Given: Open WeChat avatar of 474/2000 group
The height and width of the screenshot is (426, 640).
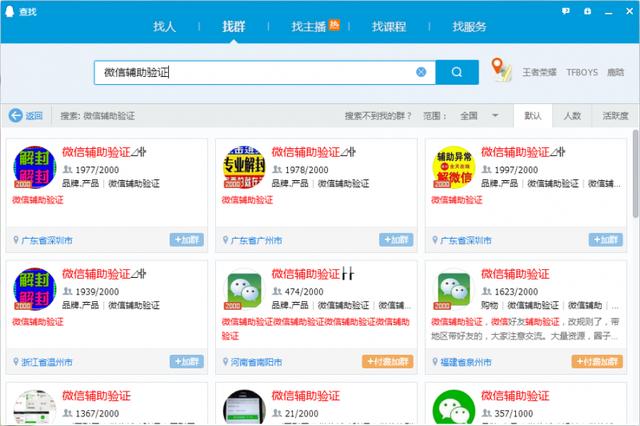Looking at the screenshot, I should point(244,289).
